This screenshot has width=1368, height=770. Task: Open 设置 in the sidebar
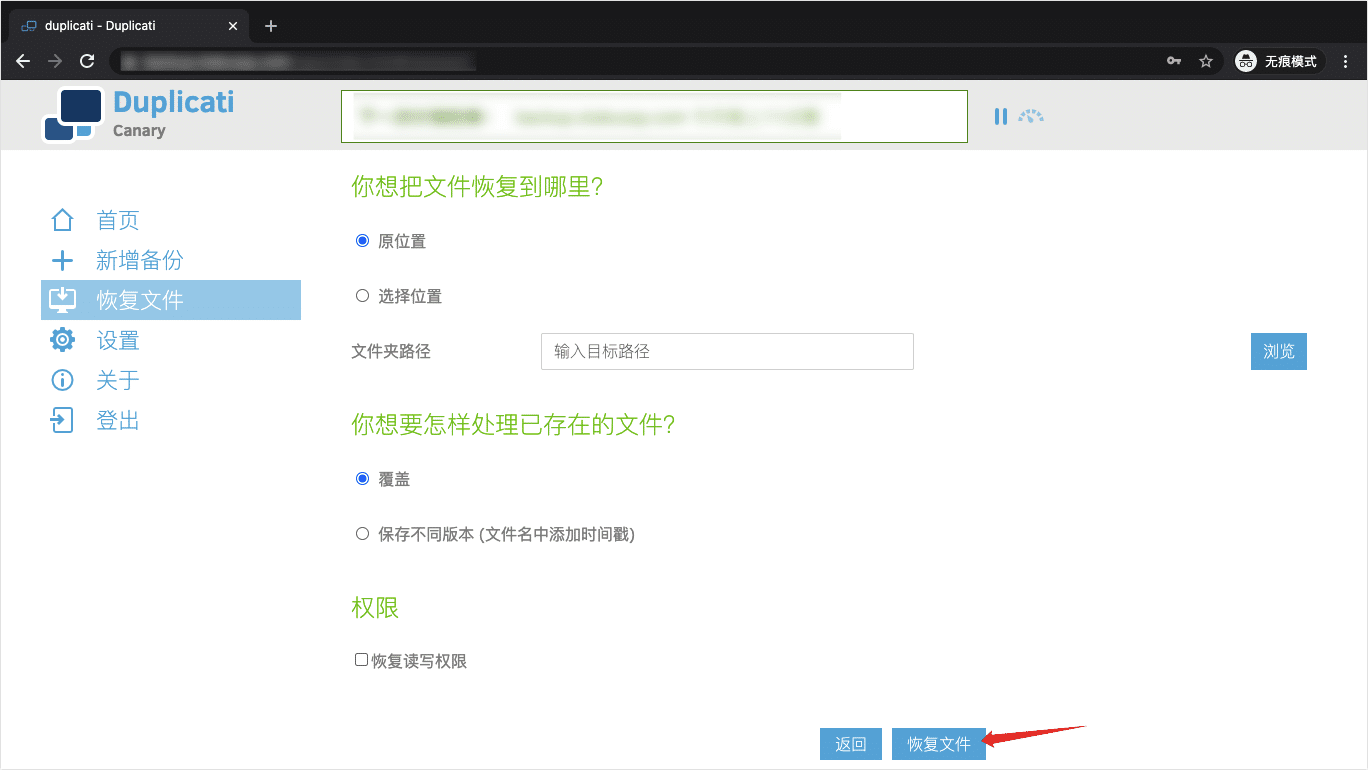point(117,340)
